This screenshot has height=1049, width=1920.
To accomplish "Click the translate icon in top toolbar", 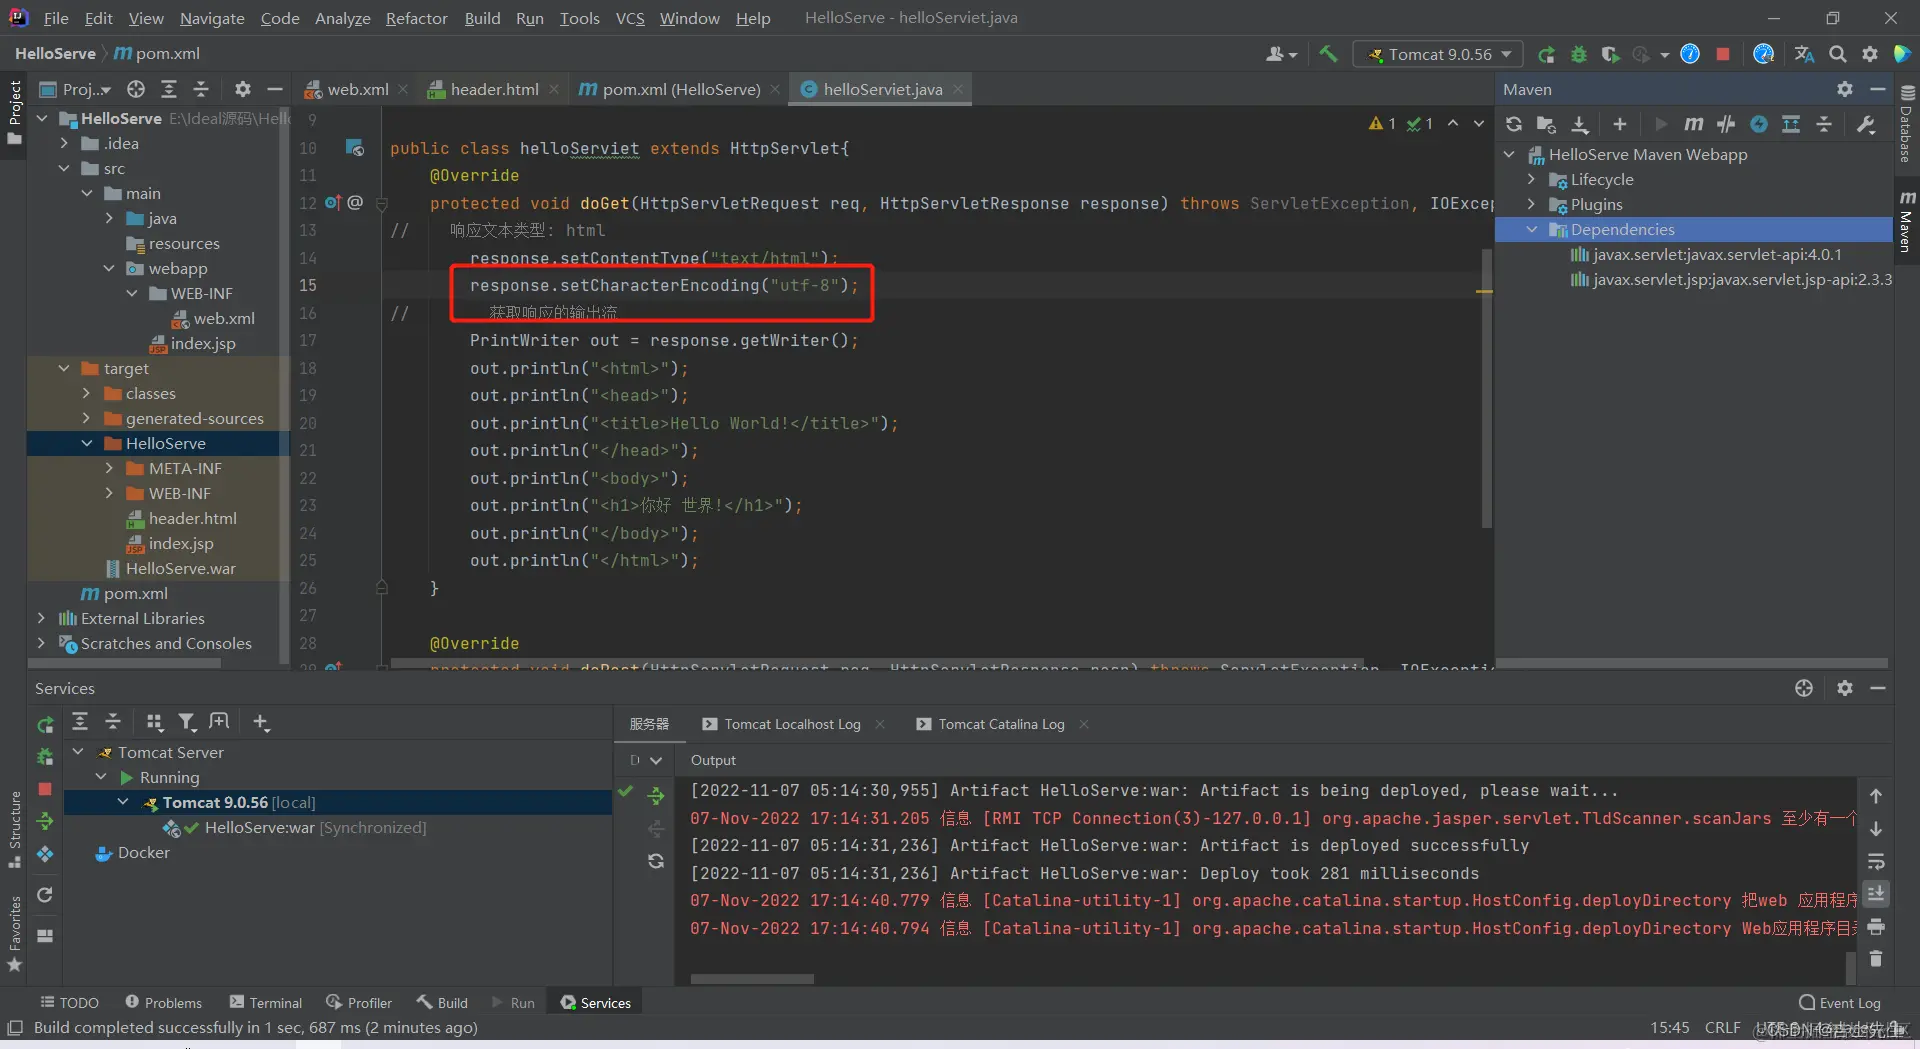I will click(x=1804, y=54).
